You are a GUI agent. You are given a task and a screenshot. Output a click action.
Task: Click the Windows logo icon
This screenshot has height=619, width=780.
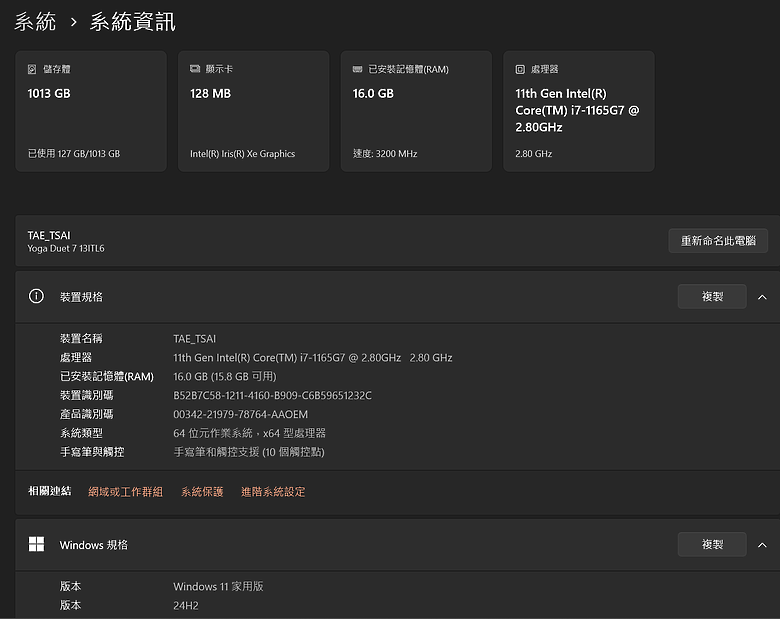[x=36, y=544]
